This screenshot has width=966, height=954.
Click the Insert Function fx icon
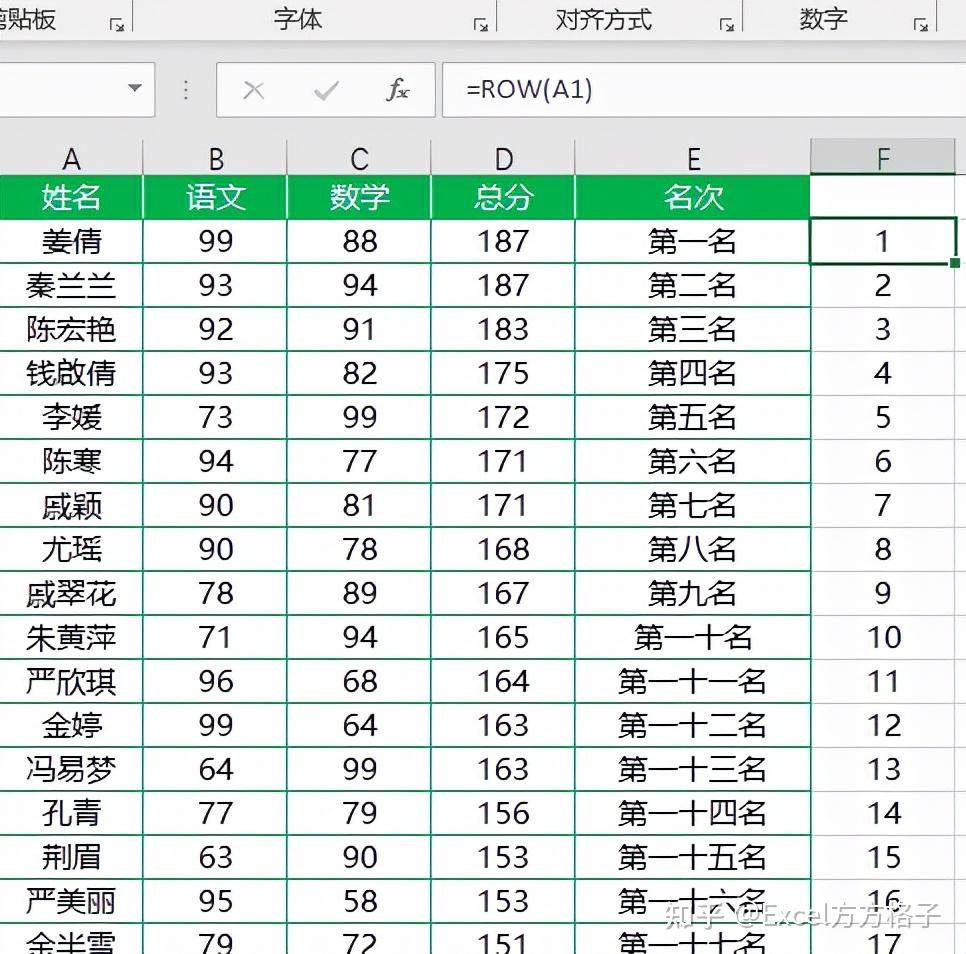398,89
